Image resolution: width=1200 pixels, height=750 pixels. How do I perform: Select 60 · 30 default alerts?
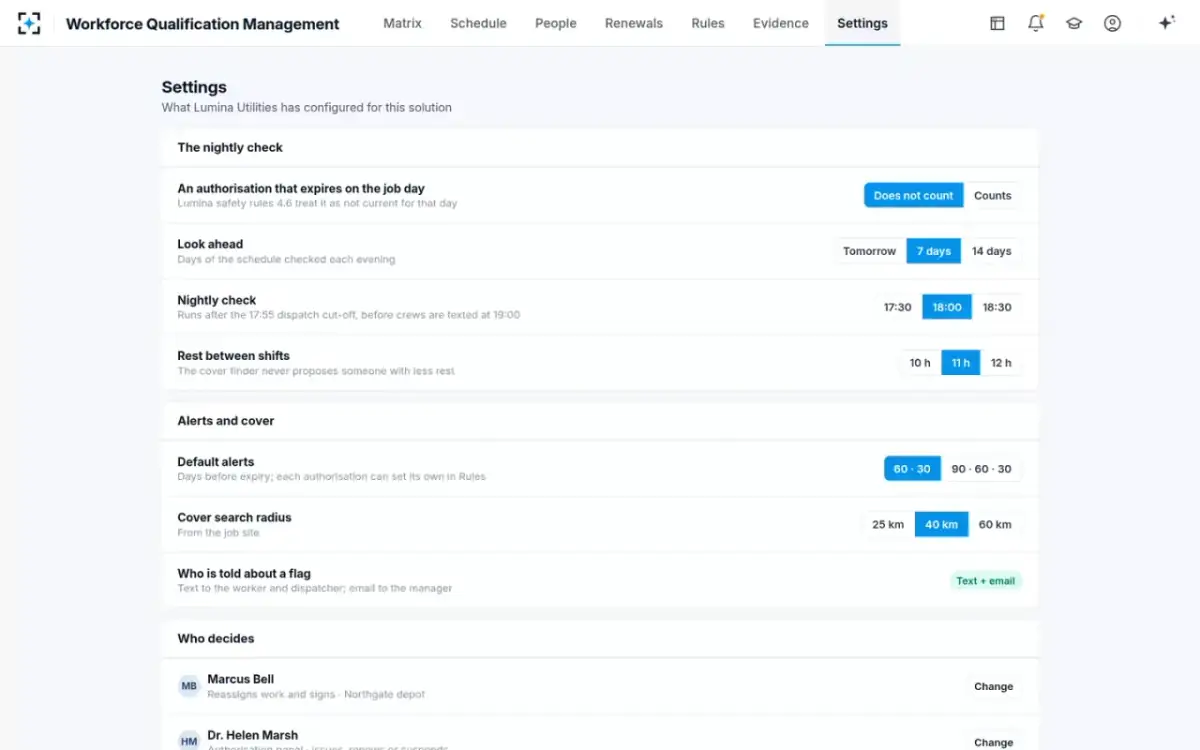(x=912, y=469)
